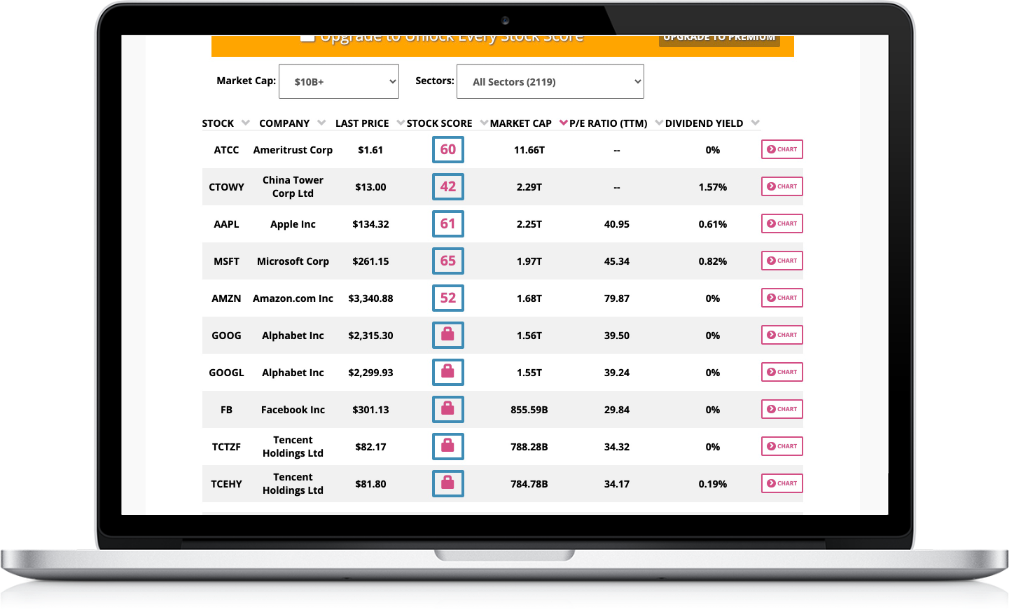The image size is (1009, 610).
Task: Sort by the P/E Ratio (TTM) header
Action: click(x=608, y=123)
